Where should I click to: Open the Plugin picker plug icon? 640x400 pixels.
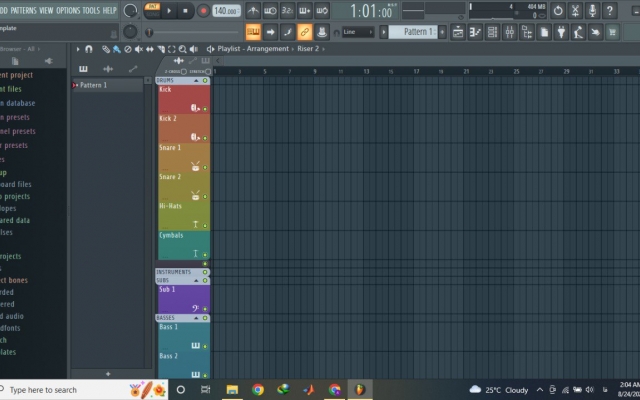tap(561, 32)
